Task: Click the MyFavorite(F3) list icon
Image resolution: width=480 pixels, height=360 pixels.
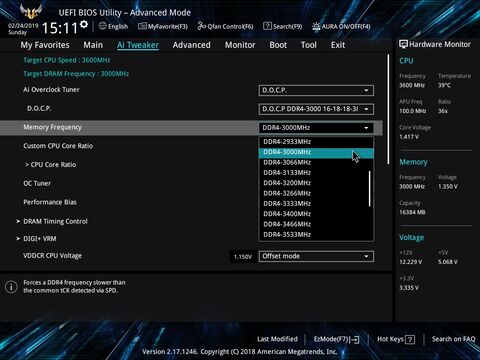Action: pos(142,26)
